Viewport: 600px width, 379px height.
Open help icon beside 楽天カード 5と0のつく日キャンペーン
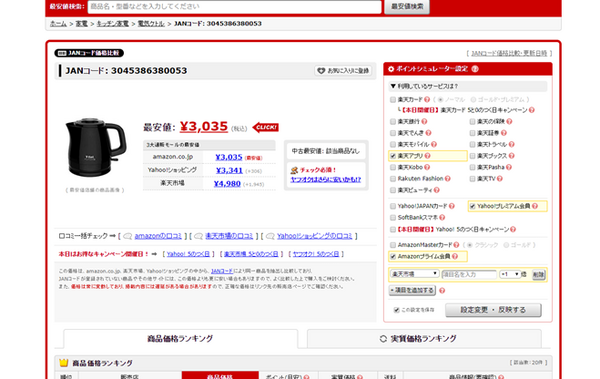click(532, 110)
